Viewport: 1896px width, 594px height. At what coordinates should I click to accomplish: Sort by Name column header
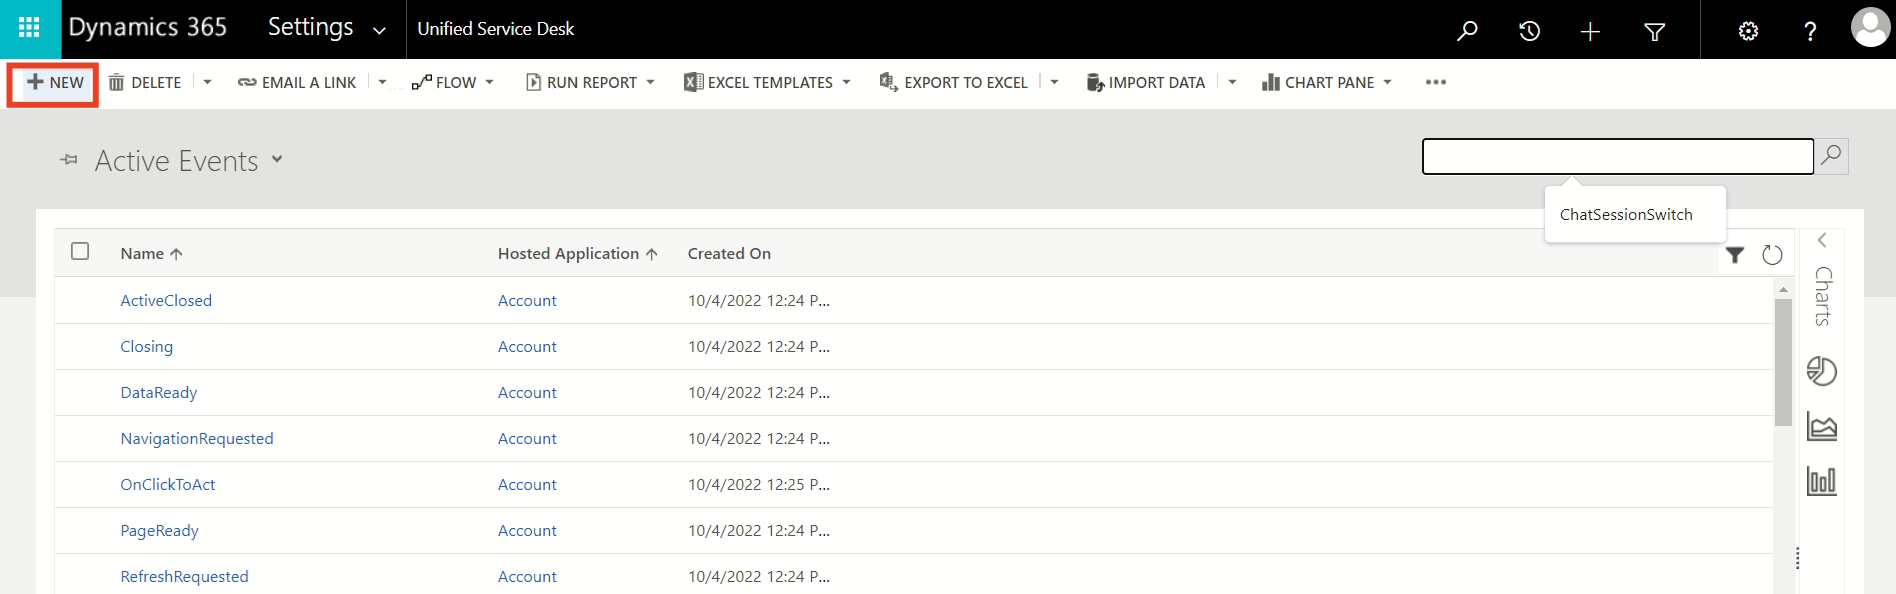click(151, 254)
